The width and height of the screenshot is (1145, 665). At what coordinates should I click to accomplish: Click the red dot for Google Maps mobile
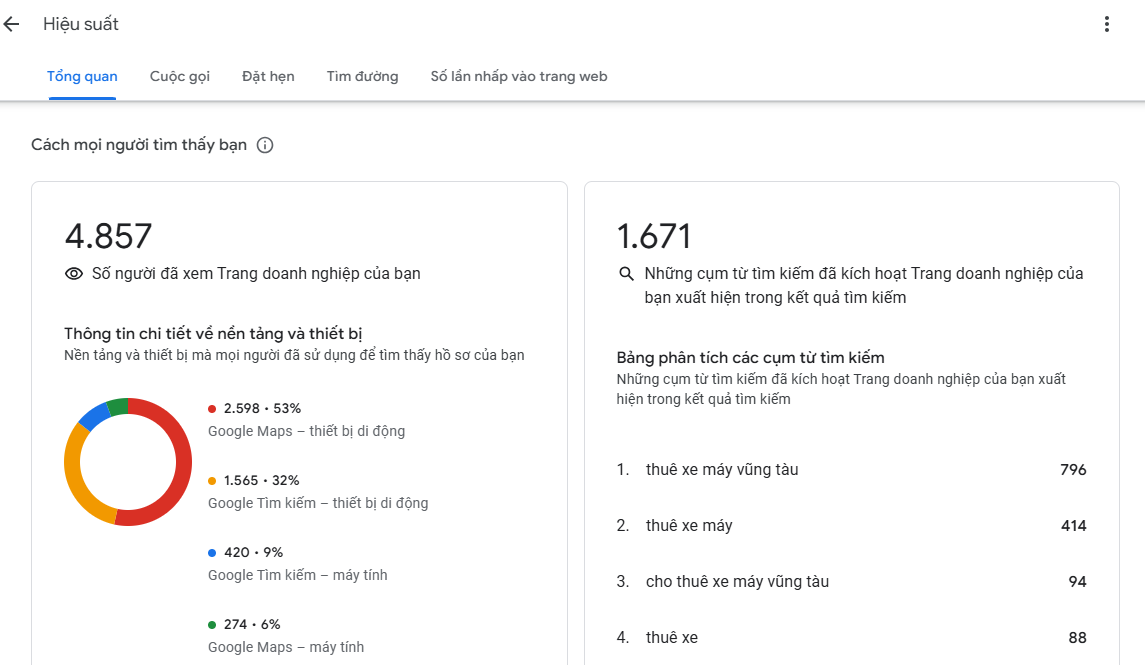click(x=212, y=409)
